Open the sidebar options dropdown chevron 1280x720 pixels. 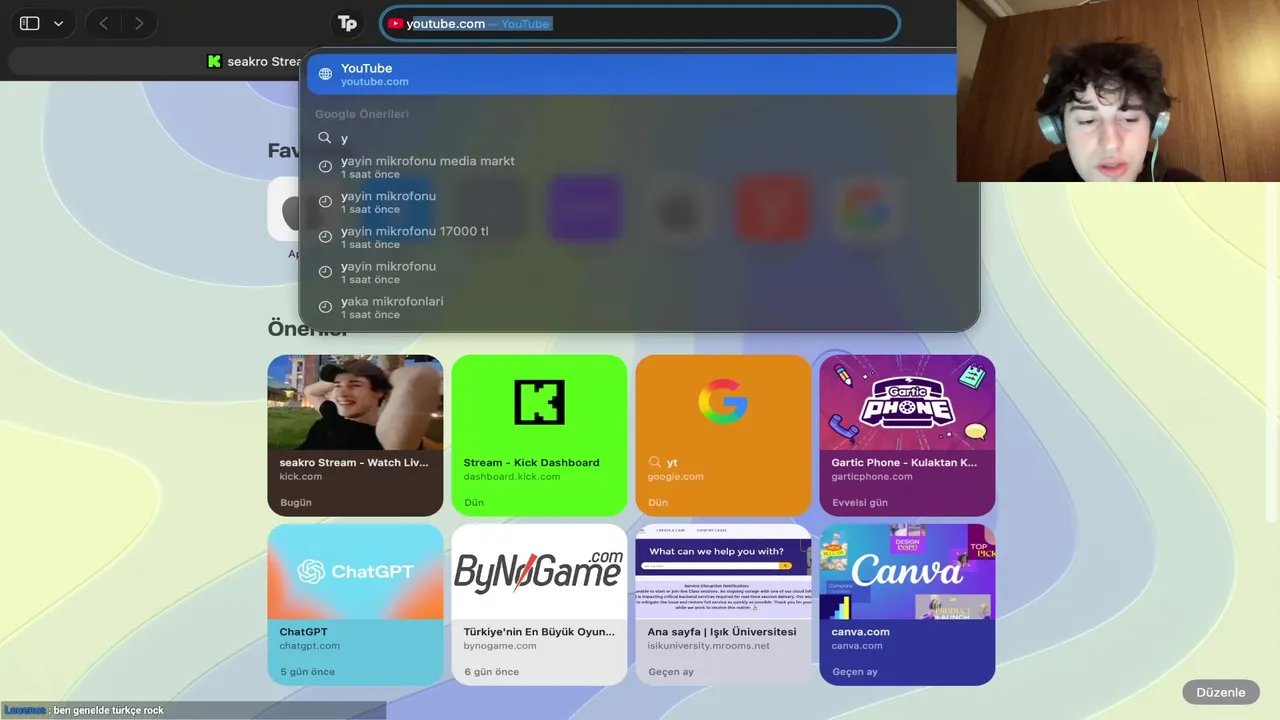tap(58, 23)
